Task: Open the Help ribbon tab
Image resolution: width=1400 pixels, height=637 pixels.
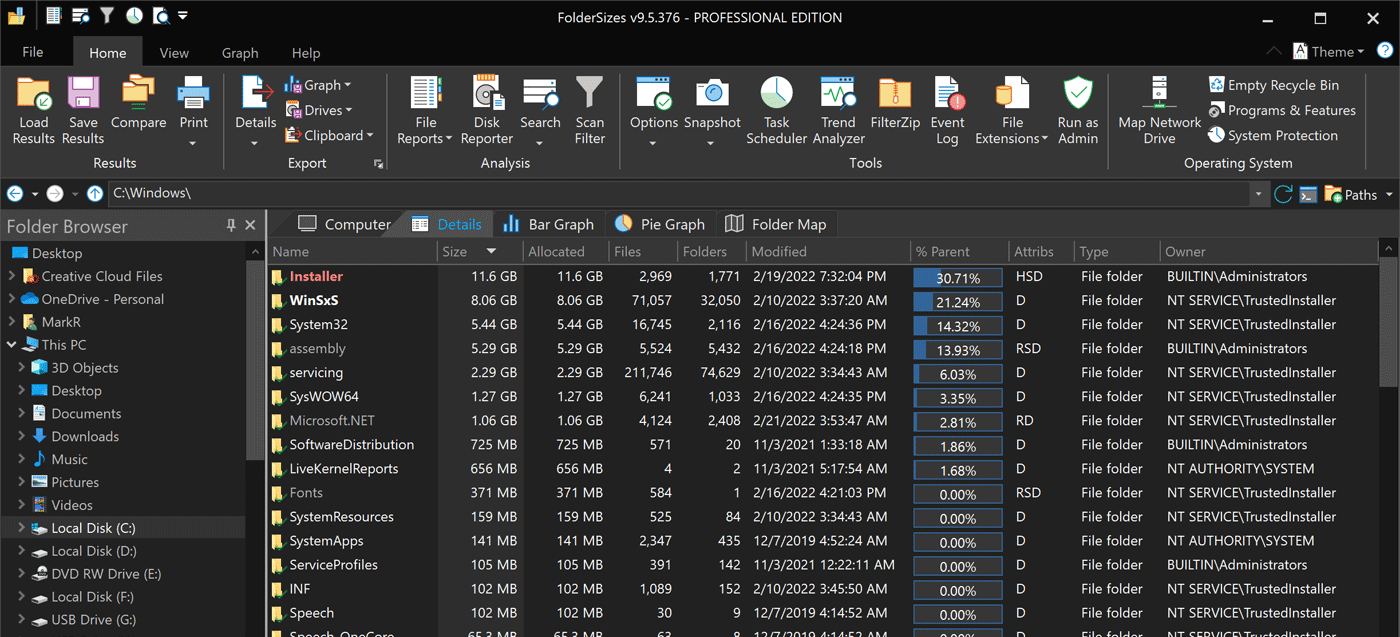Action: click(306, 52)
